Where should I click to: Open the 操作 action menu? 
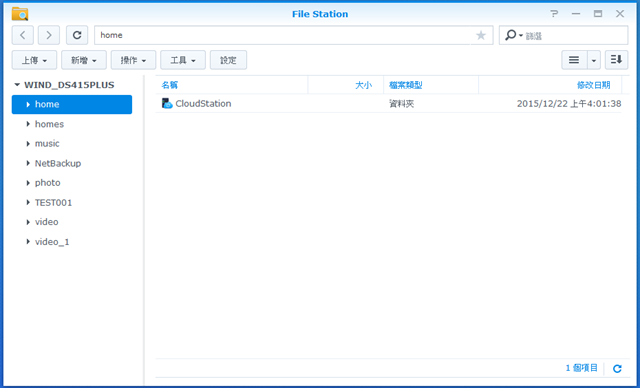coord(133,60)
